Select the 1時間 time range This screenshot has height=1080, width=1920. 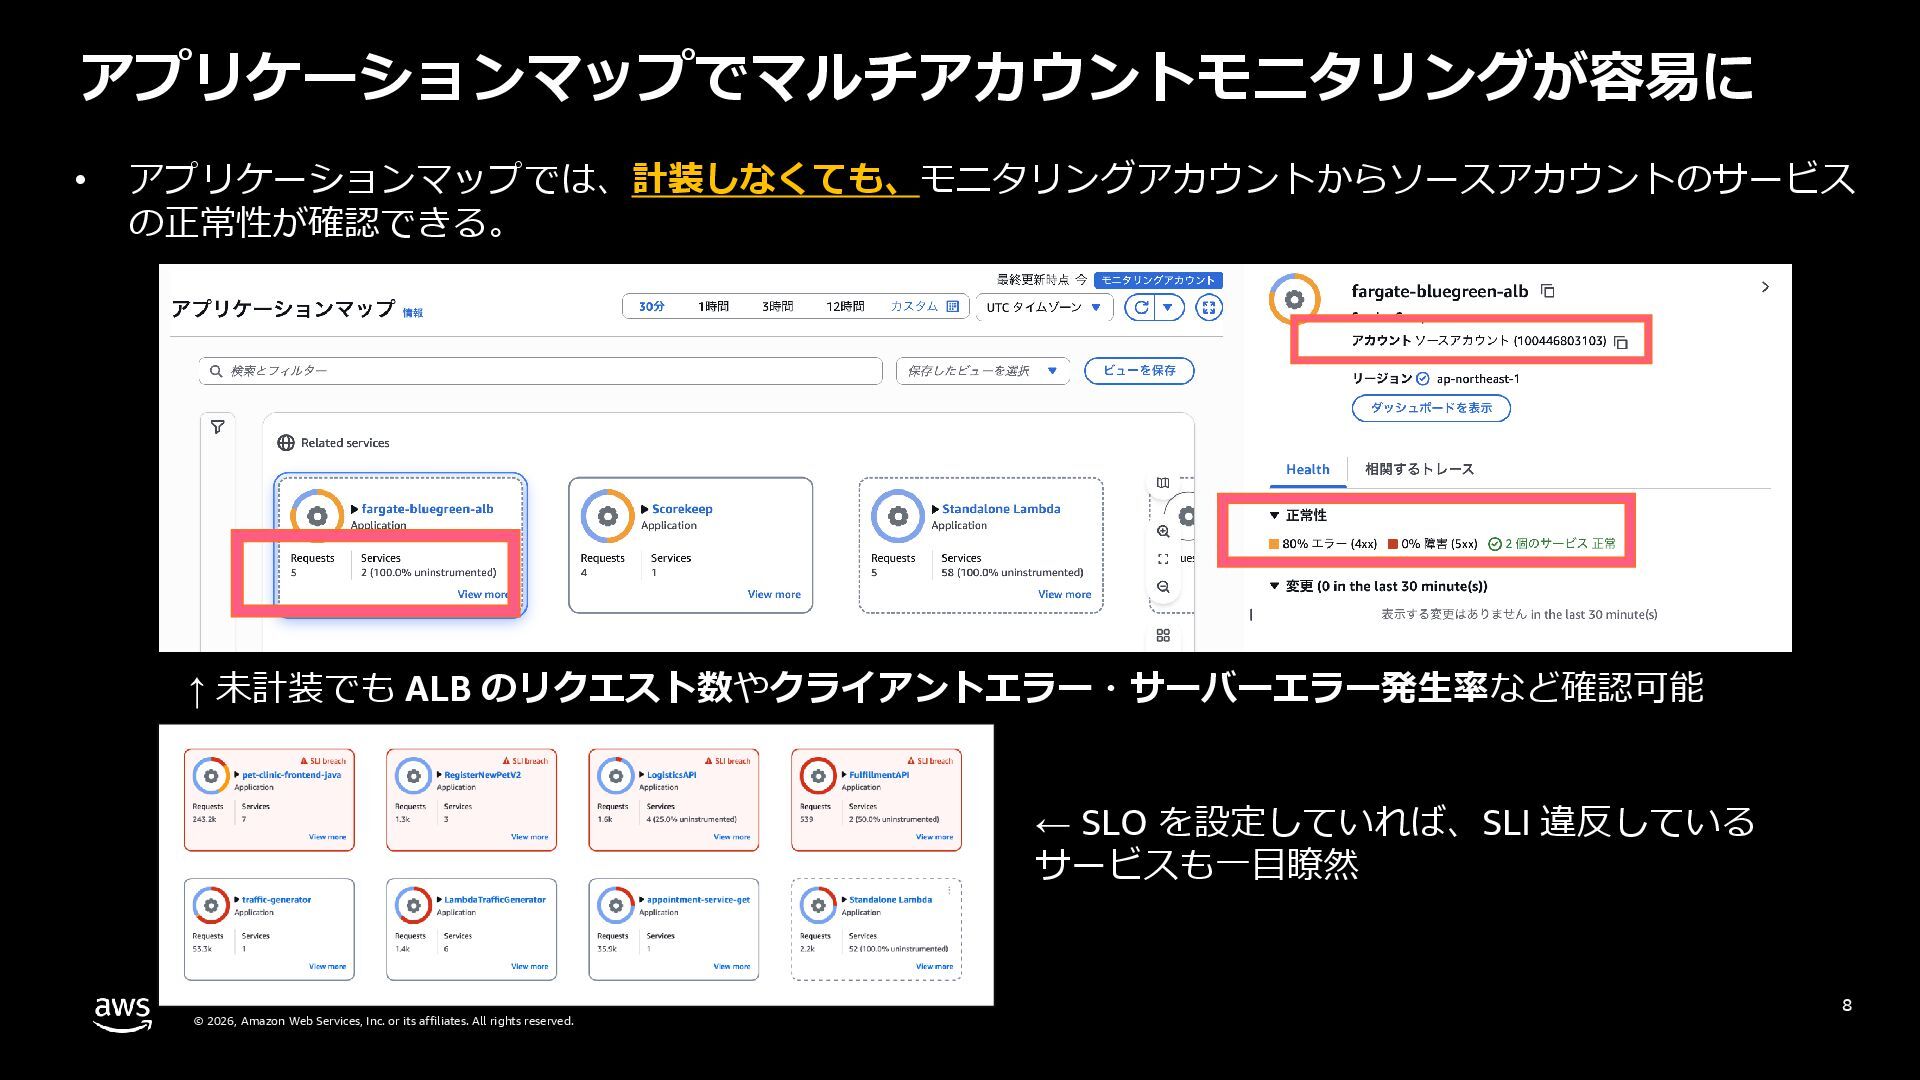tap(713, 307)
